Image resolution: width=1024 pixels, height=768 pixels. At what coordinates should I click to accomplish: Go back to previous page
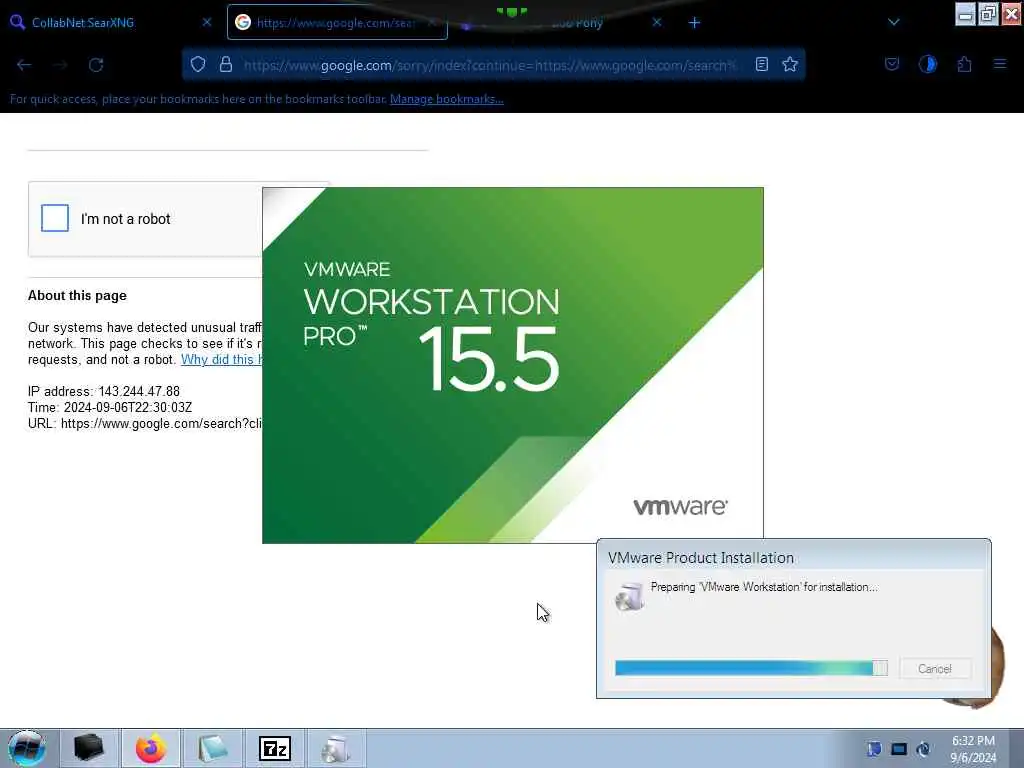click(x=24, y=65)
